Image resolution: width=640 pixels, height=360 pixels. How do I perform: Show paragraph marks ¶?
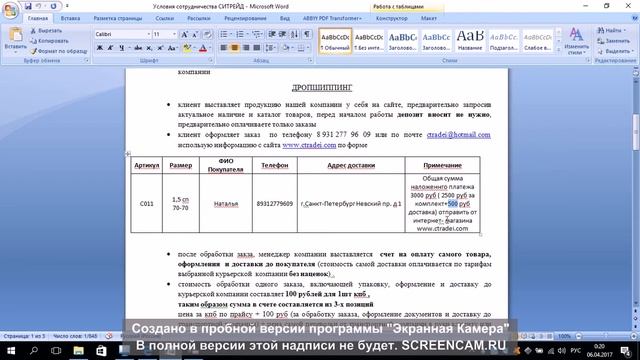tap(307, 34)
